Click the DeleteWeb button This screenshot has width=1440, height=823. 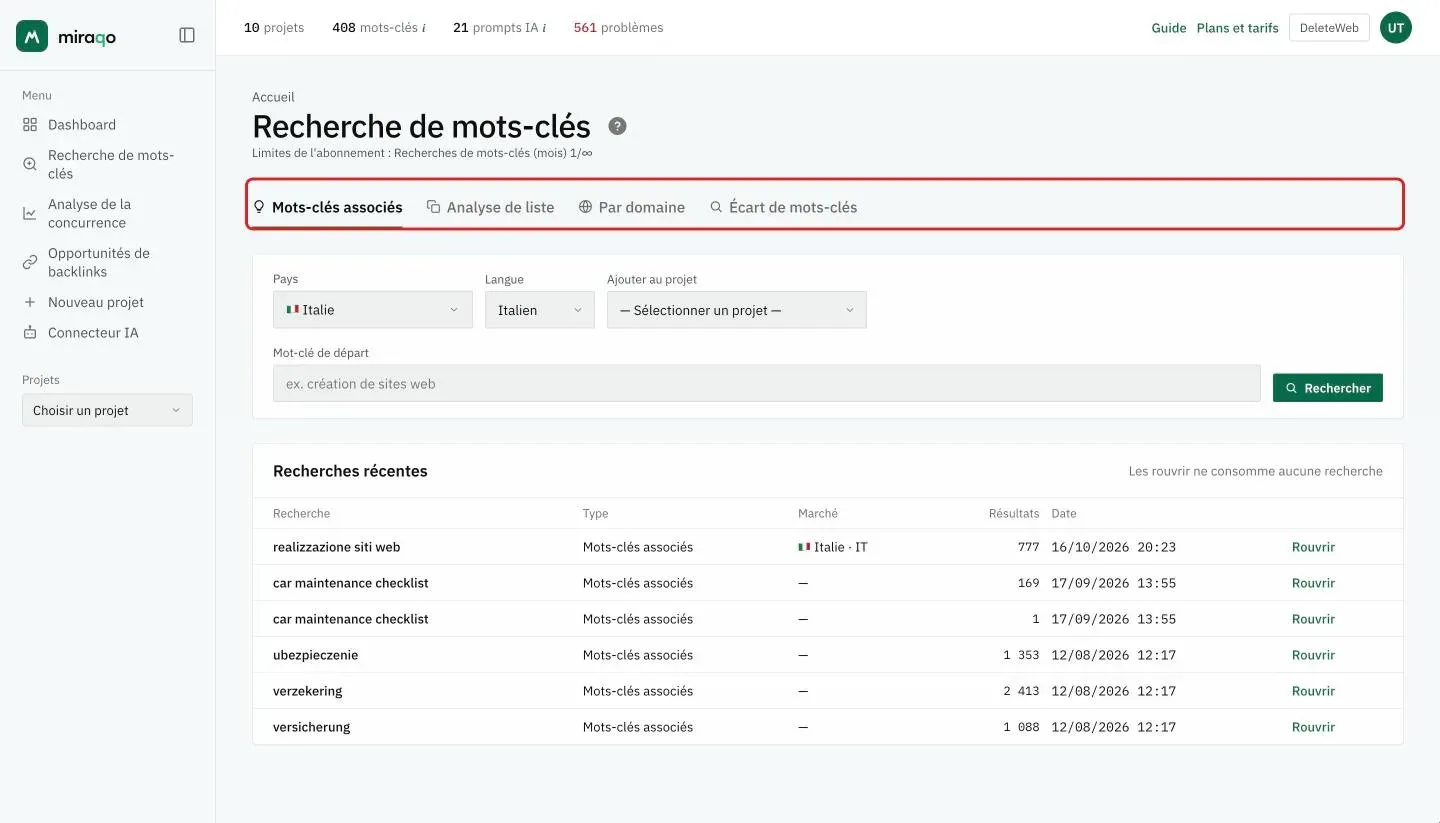pos(1329,28)
